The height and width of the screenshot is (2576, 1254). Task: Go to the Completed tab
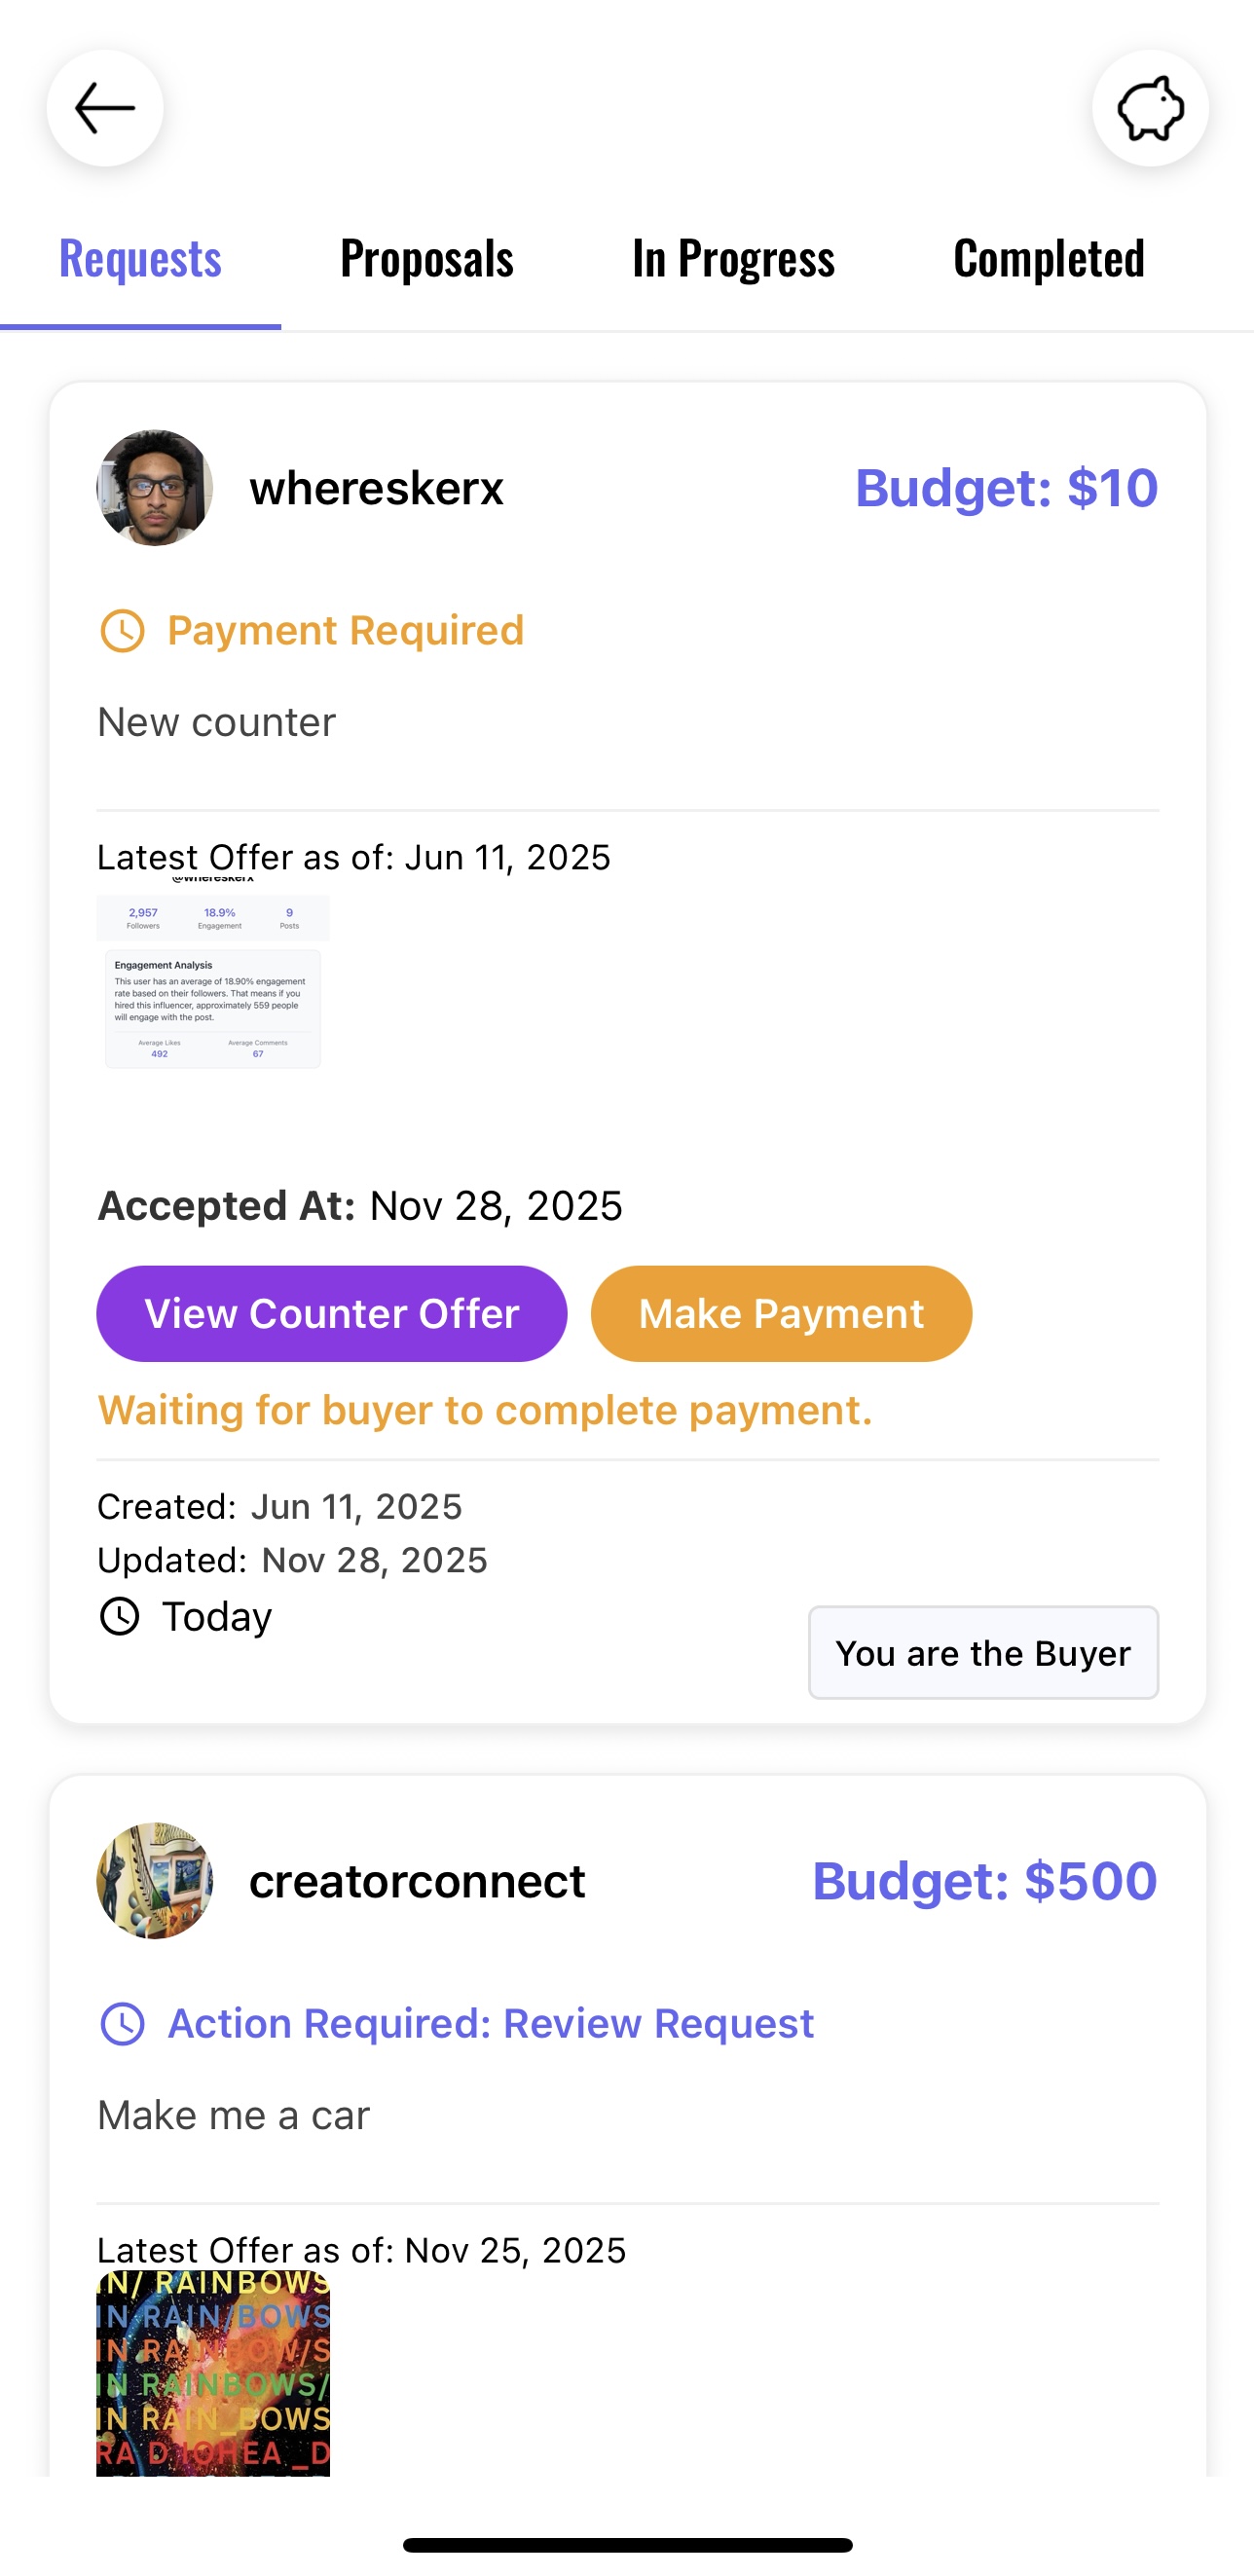coord(1048,259)
